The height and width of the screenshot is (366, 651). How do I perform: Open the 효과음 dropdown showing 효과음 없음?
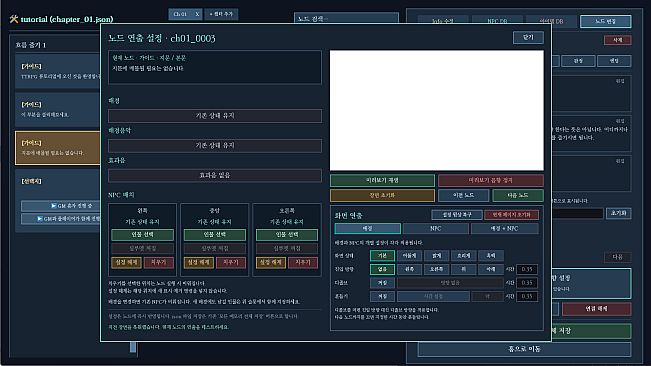click(215, 176)
